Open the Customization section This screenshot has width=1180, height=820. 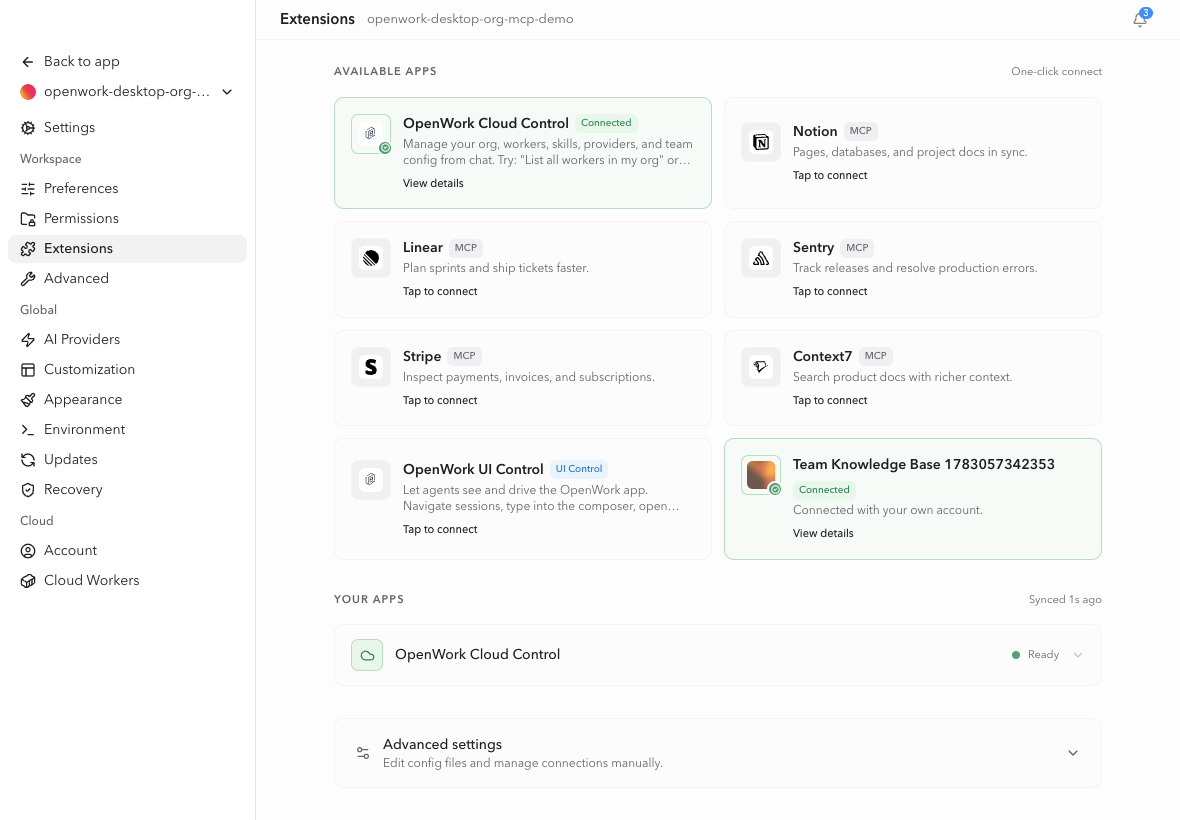(127, 370)
